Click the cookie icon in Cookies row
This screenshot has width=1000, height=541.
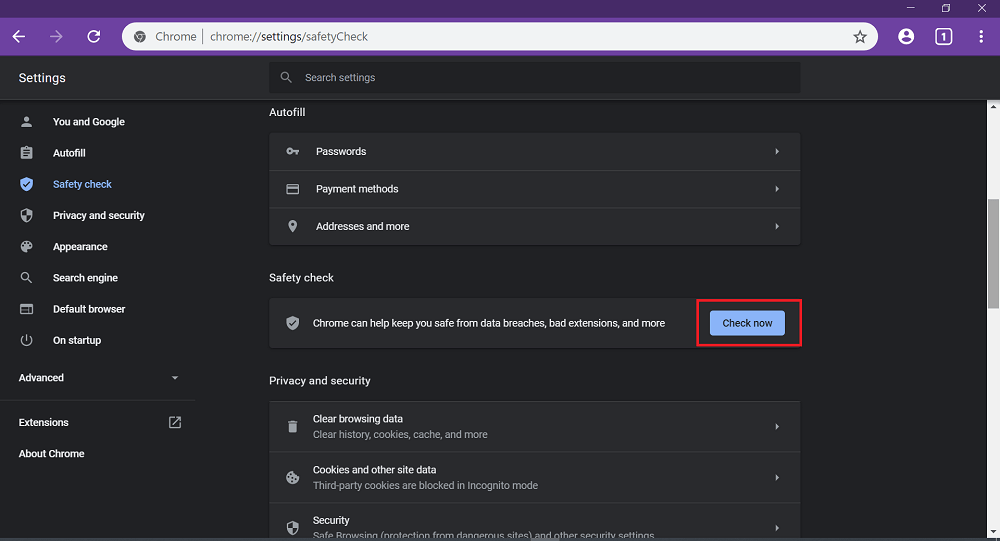293,478
